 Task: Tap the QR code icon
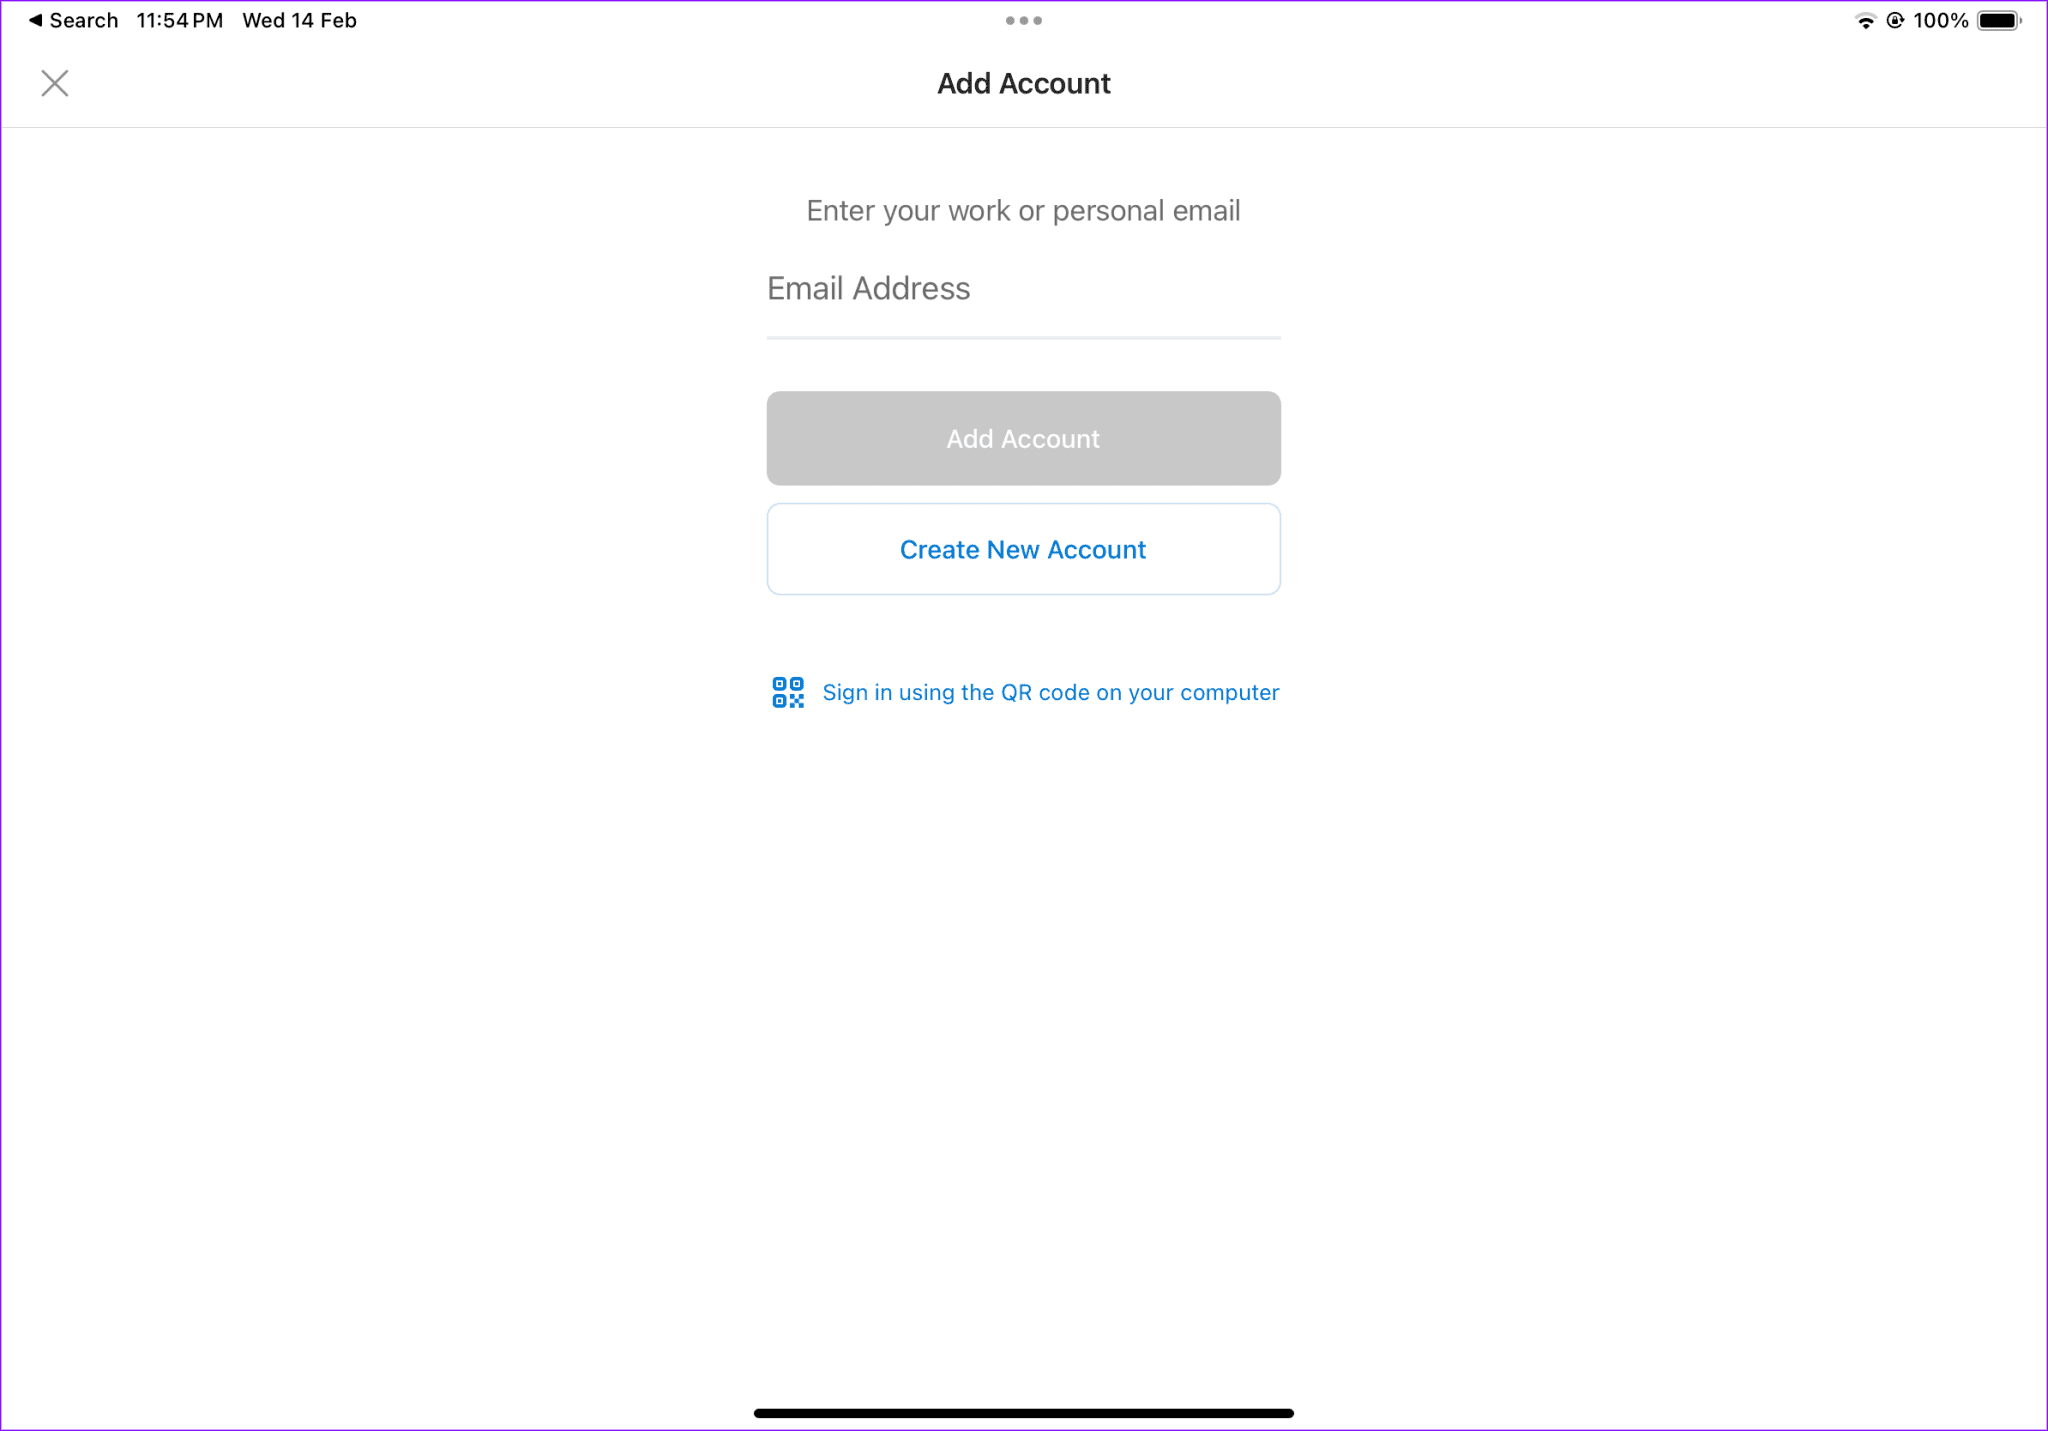[787, 691]
